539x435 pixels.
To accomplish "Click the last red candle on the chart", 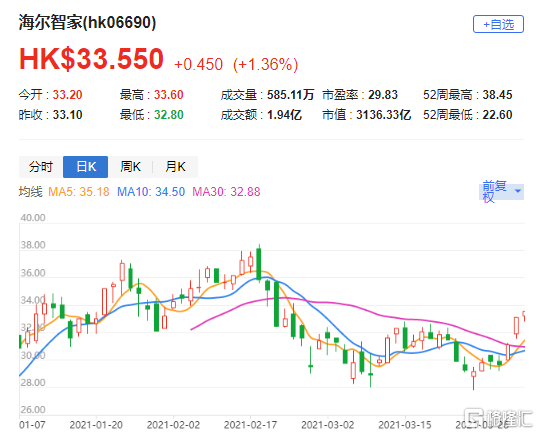I will pos(524,315).
